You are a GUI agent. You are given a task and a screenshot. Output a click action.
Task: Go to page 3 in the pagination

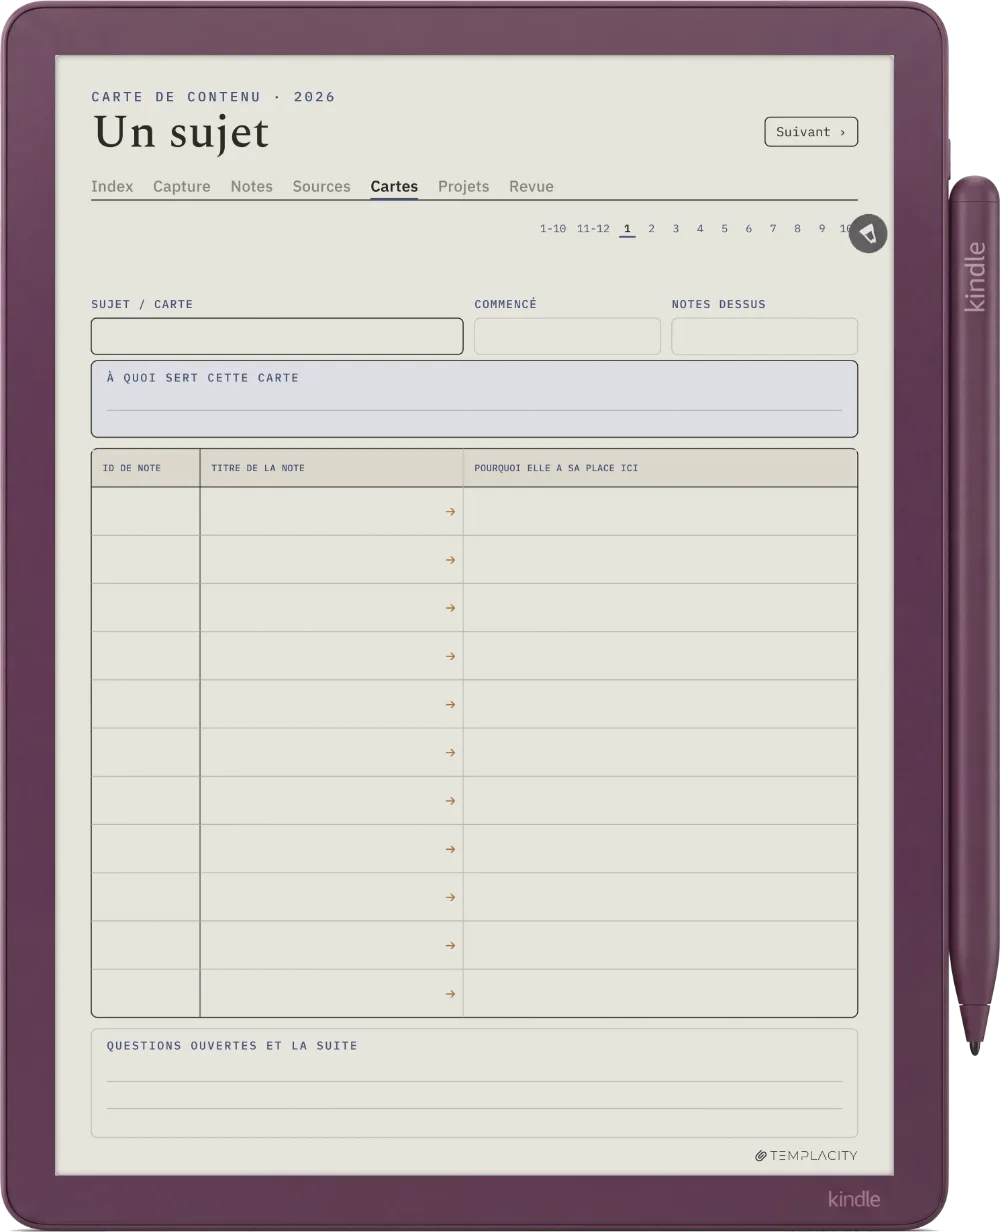point(676,229)
